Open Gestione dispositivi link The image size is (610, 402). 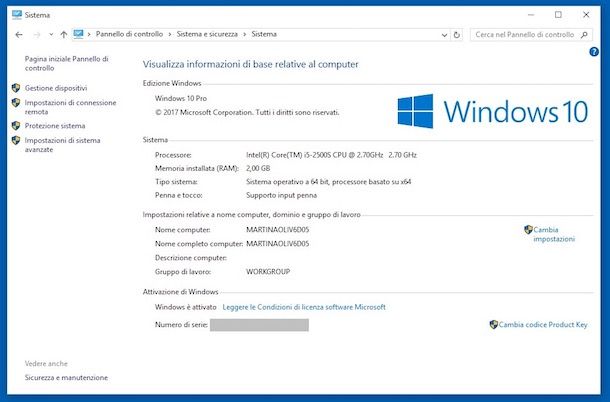56,88
